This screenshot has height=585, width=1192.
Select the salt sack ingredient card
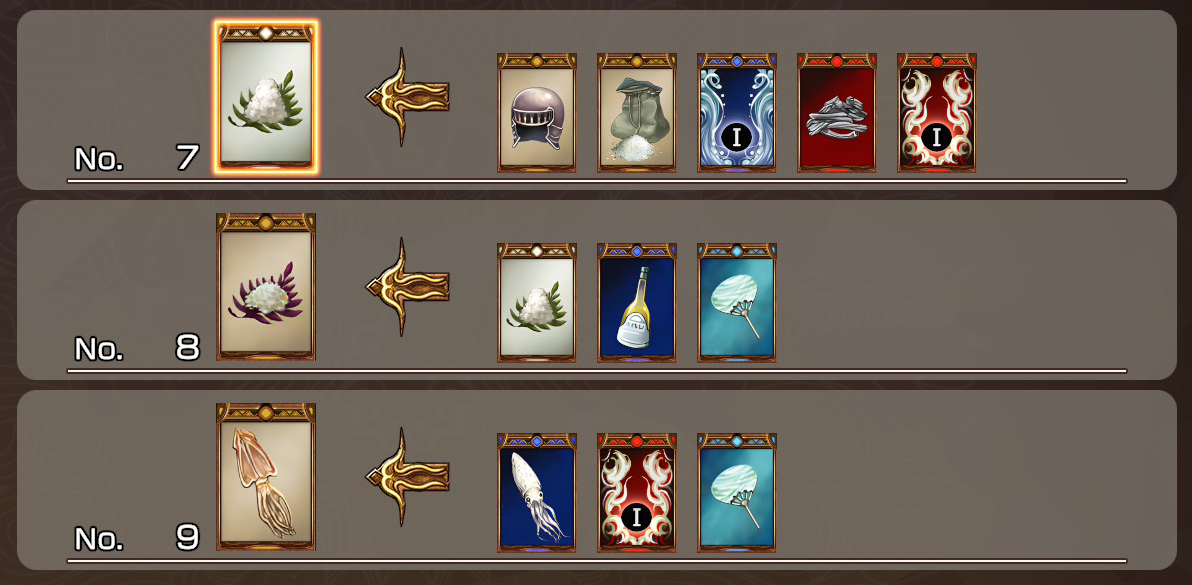click(x=637, y=112)
